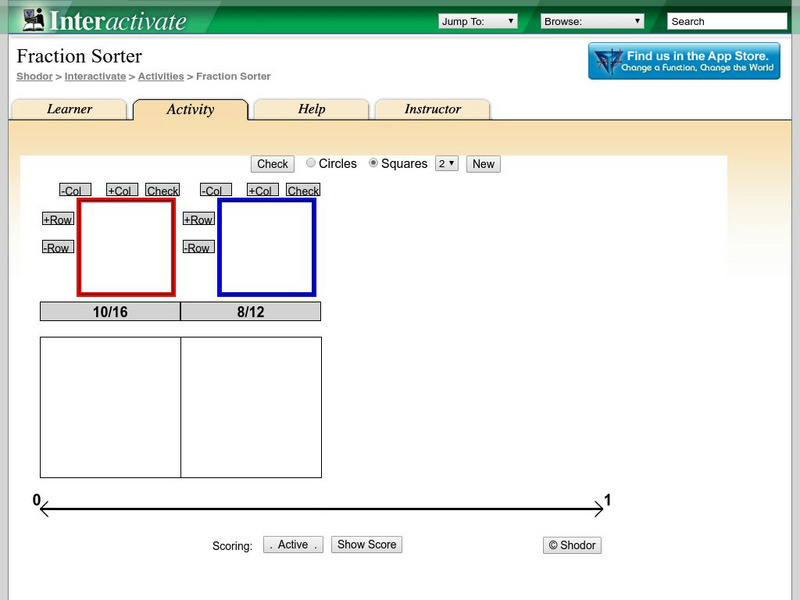Remove a row from the blue square
Screen dimensions: 800x600
point(198,247)
